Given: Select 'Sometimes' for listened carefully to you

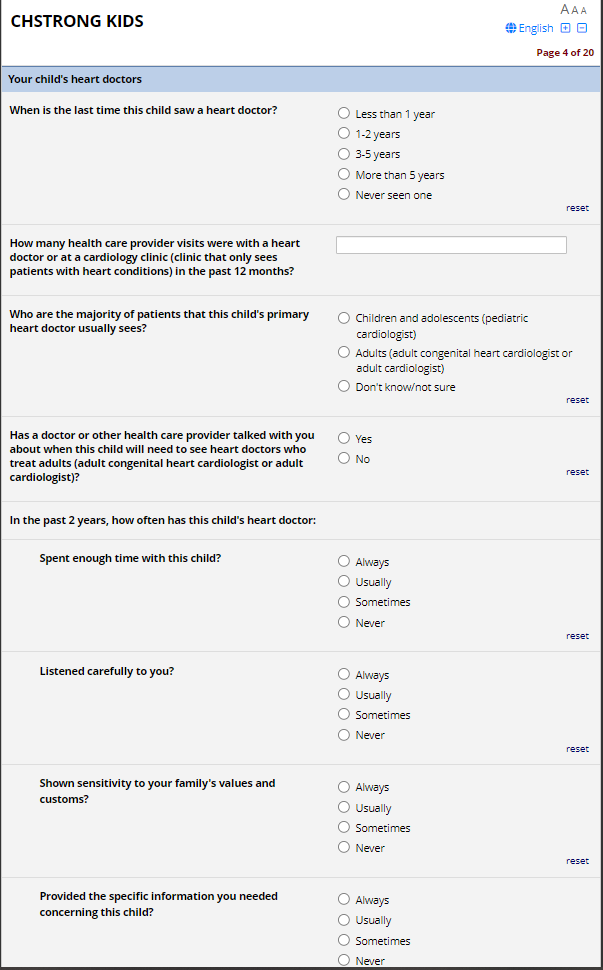Looking at the screenshot, I should coord(344,715).
